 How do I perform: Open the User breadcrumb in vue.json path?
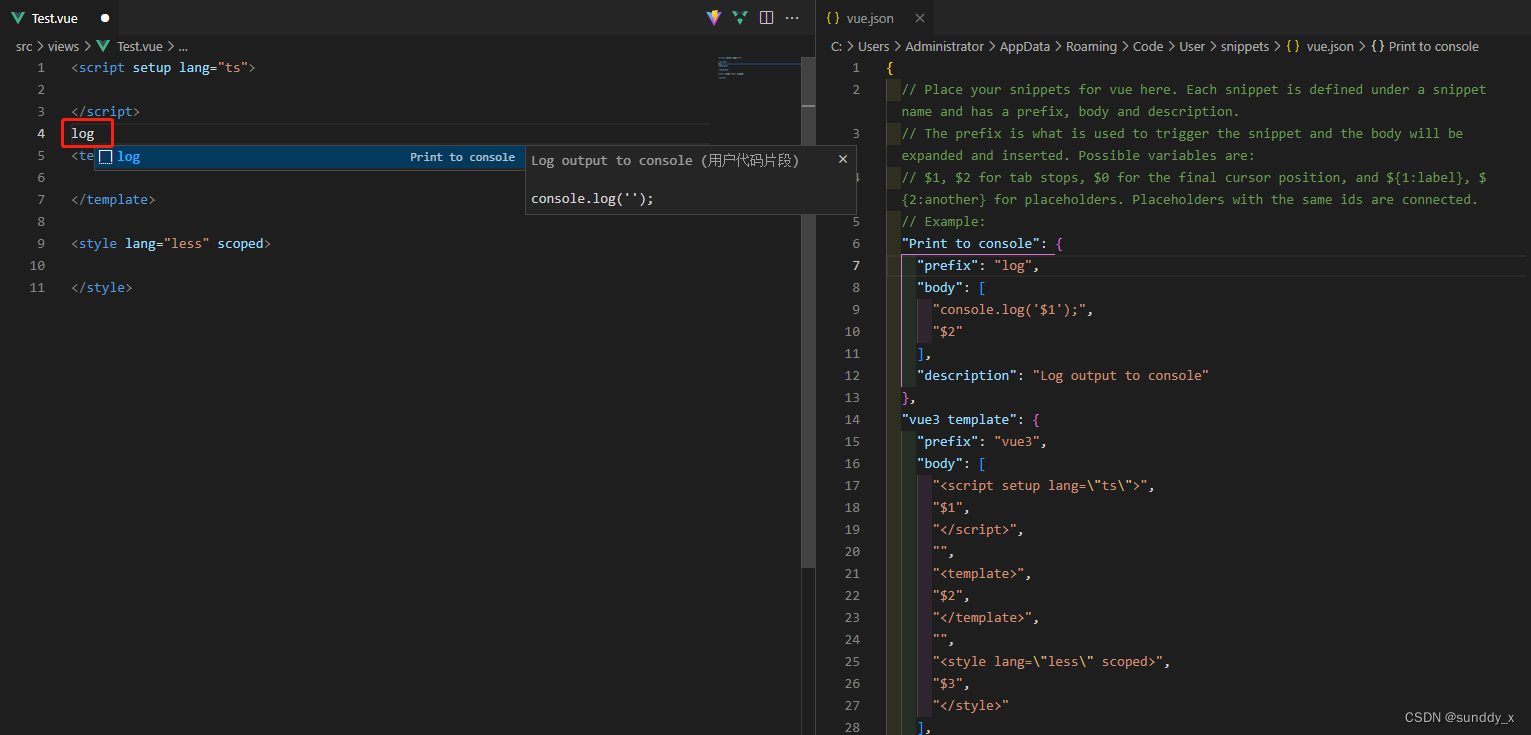click(x=1192, y=46)
